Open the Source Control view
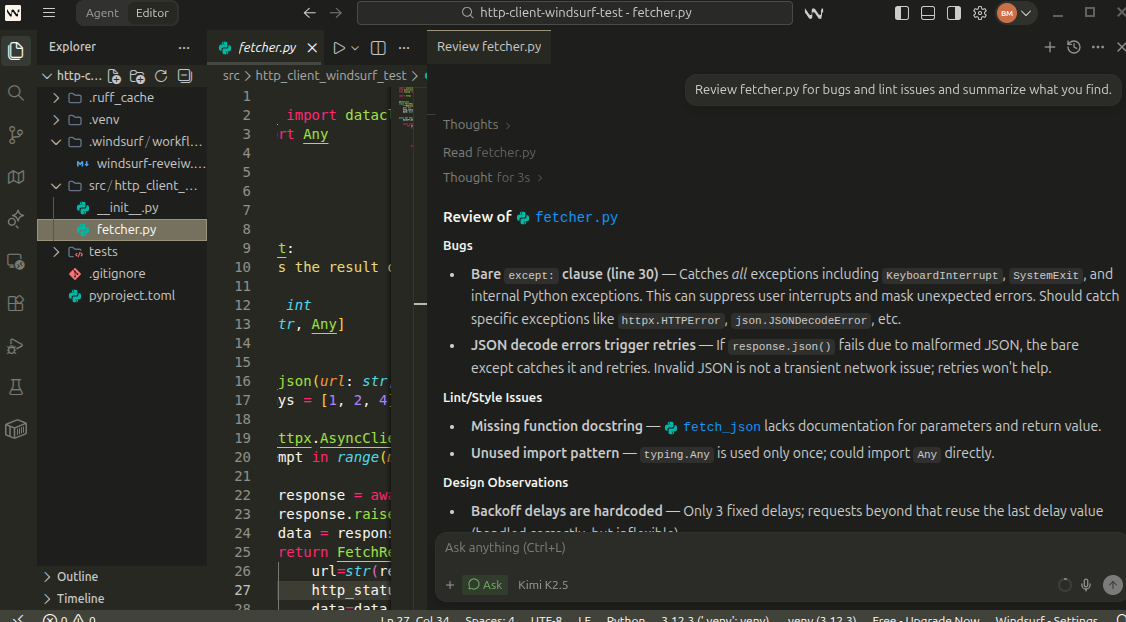This screenshot has height=622, width=1126. click(x=16, y=135)
